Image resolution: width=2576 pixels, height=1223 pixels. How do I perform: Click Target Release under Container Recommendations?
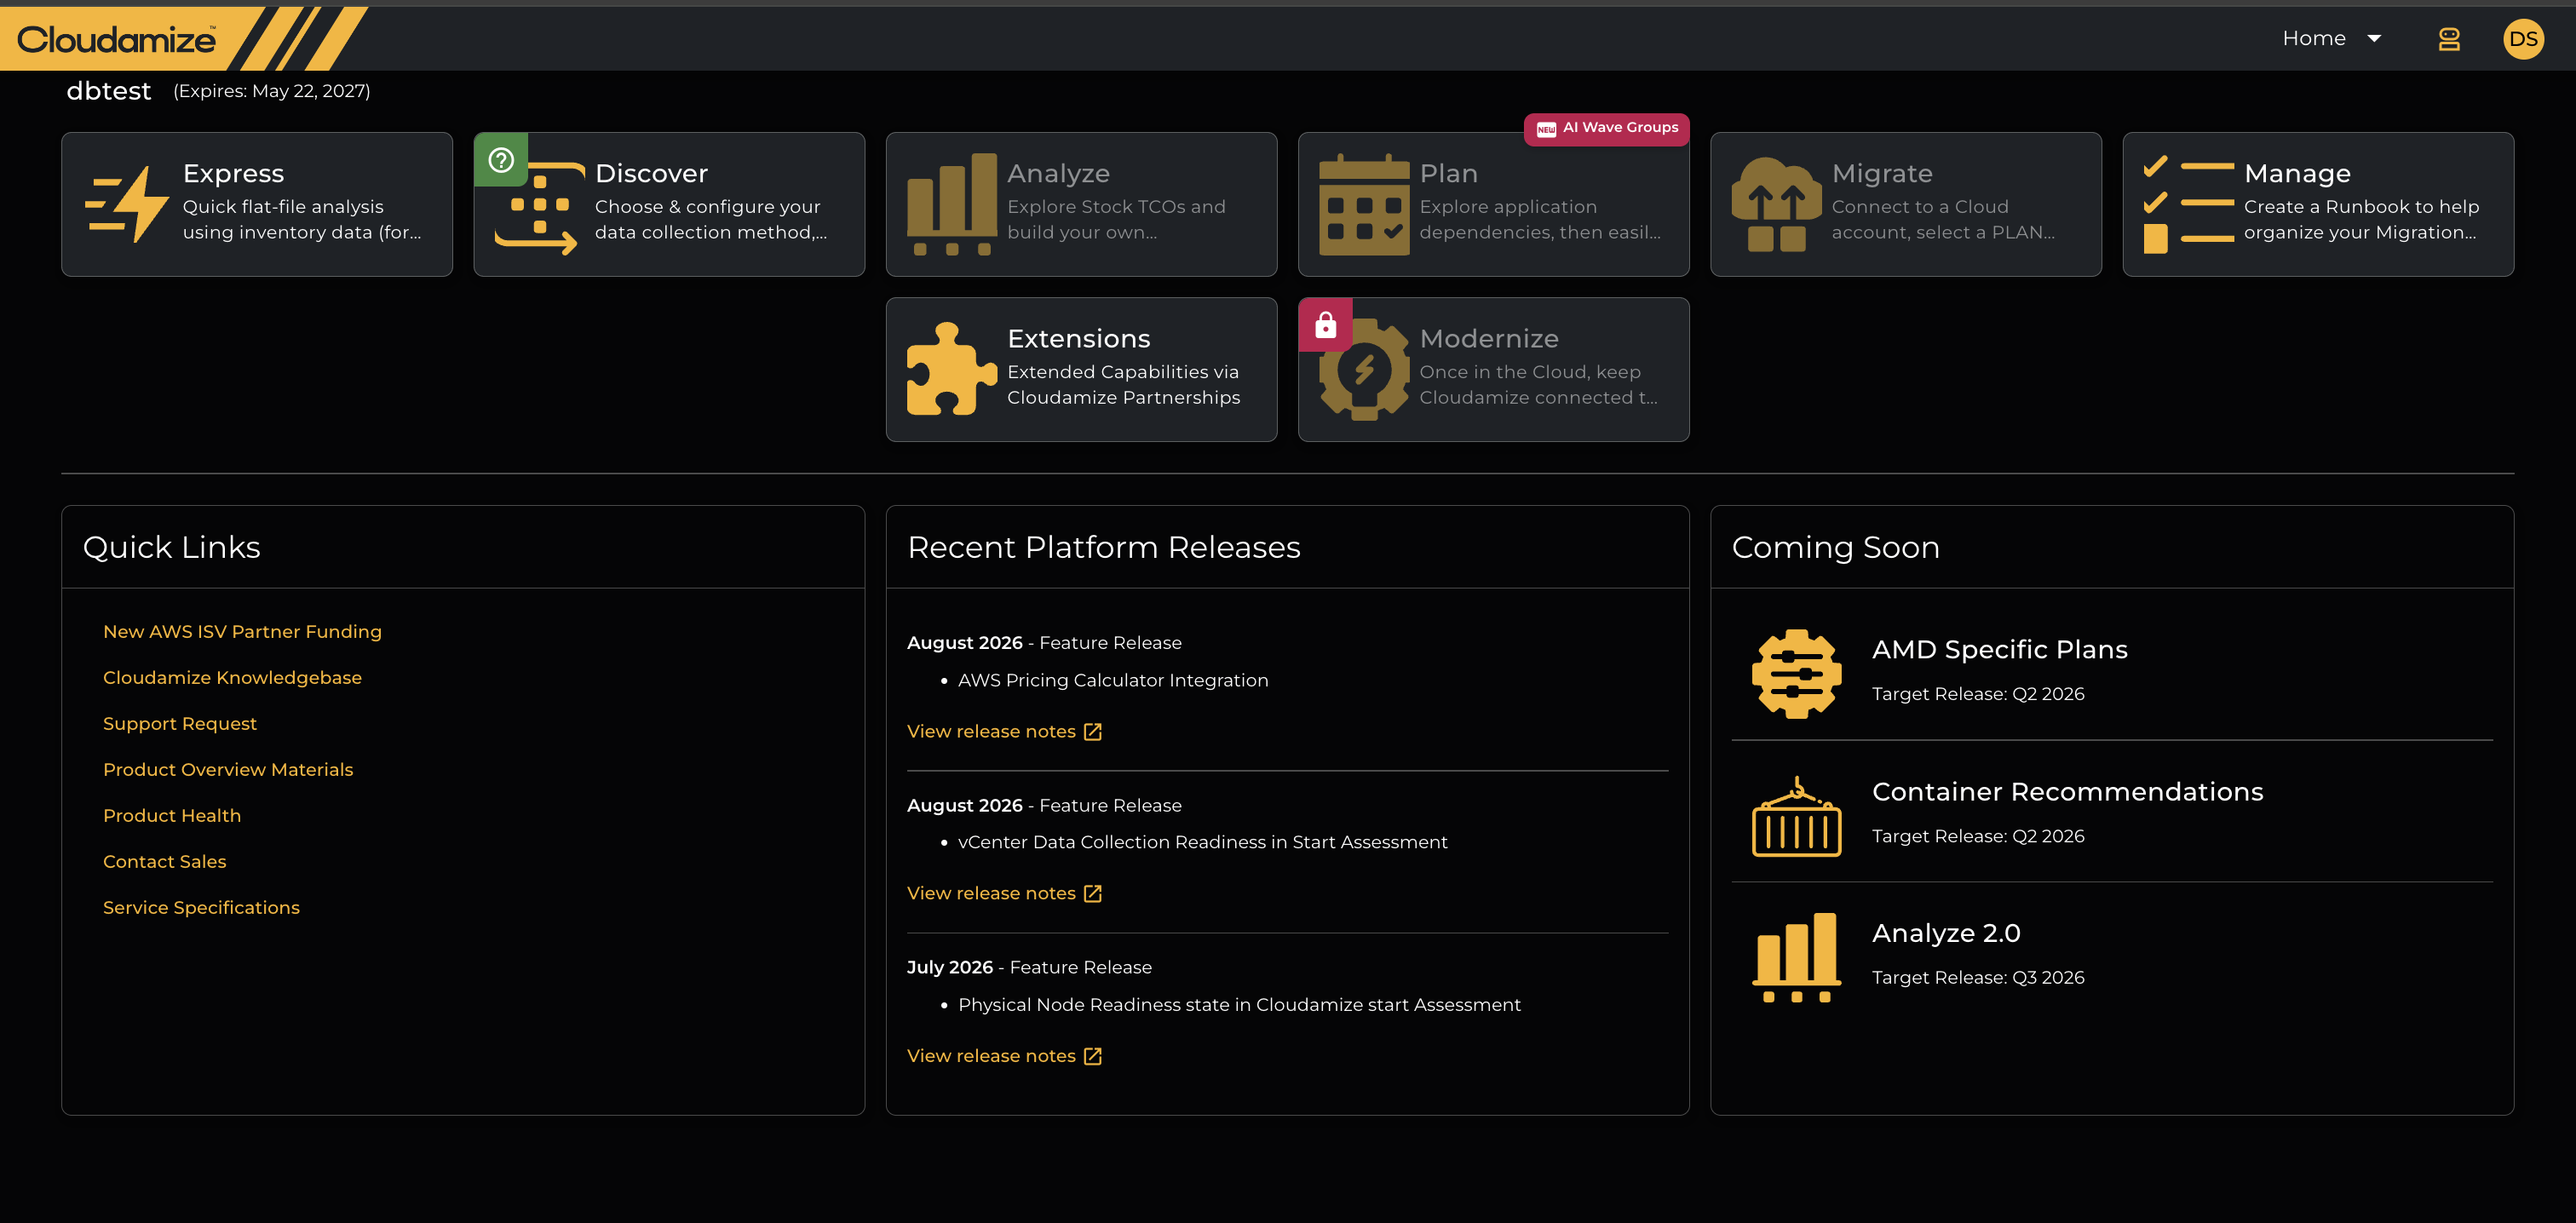click(x=1978, y=836)
